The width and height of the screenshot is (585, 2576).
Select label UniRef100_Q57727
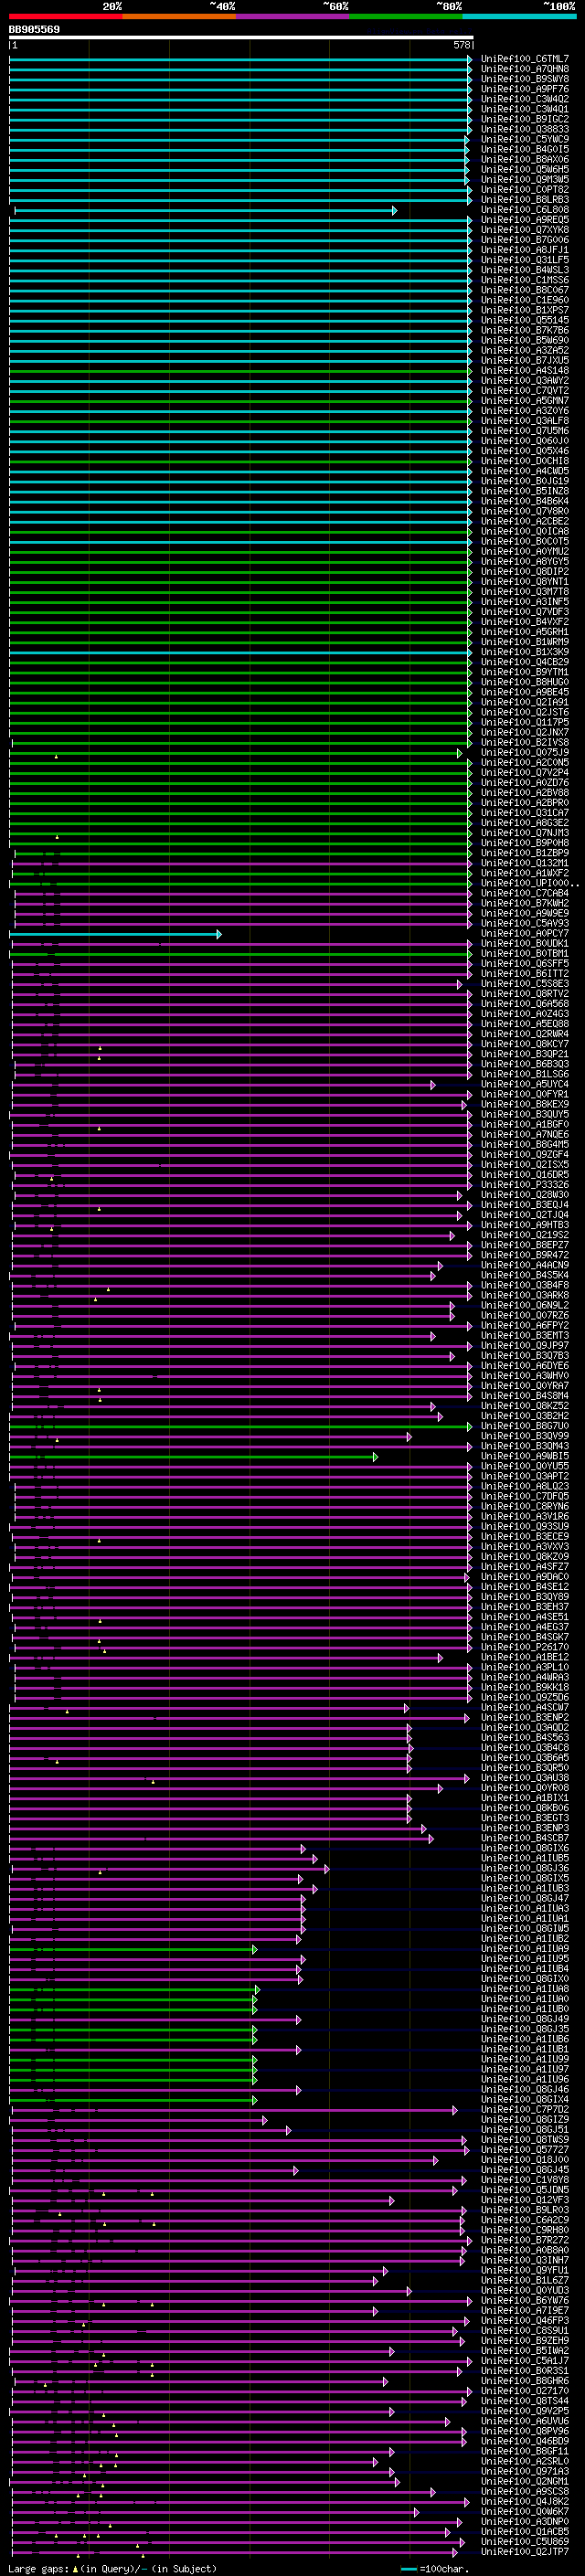pyautogui.click(x=525, y=2150)
